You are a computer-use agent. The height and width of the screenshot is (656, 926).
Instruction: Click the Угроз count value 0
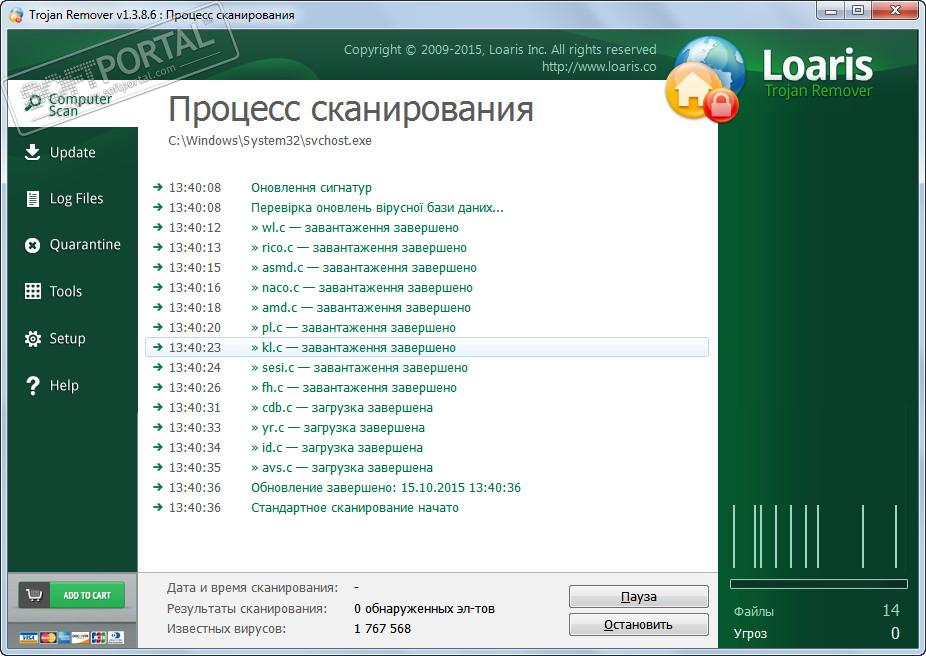point(895,634)
